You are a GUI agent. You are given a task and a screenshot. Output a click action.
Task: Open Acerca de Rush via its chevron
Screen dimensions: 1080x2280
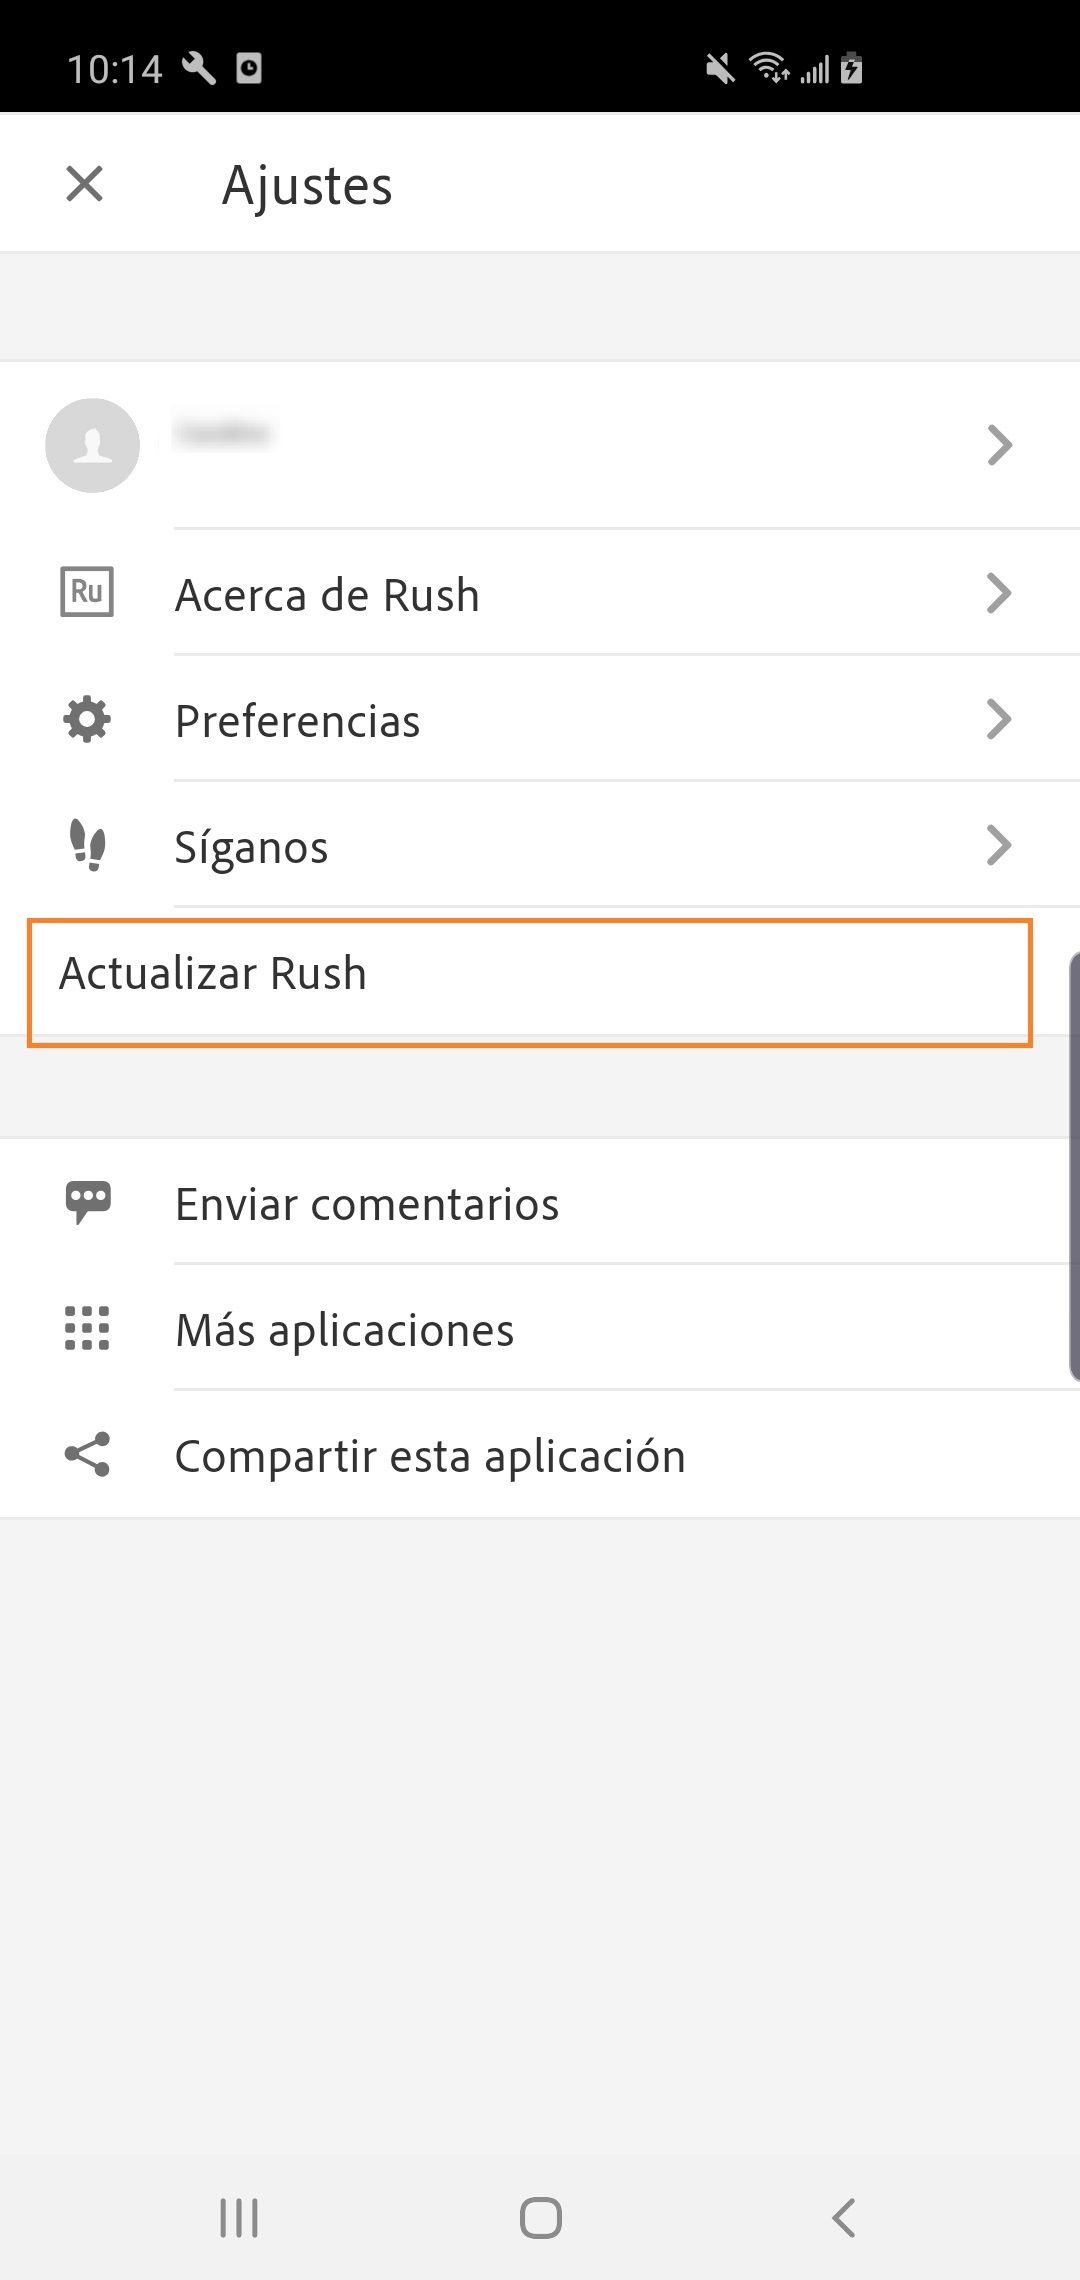(999, 593)
